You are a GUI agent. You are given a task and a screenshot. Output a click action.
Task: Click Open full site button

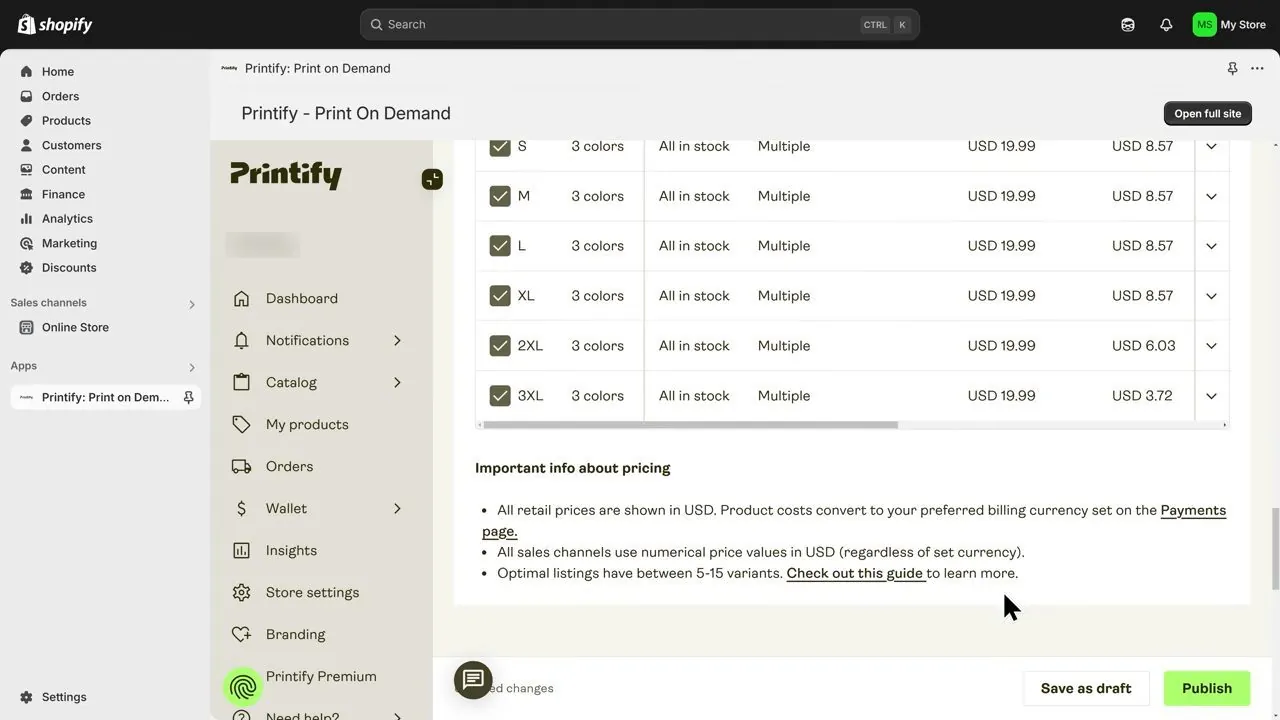(1208, 113)
